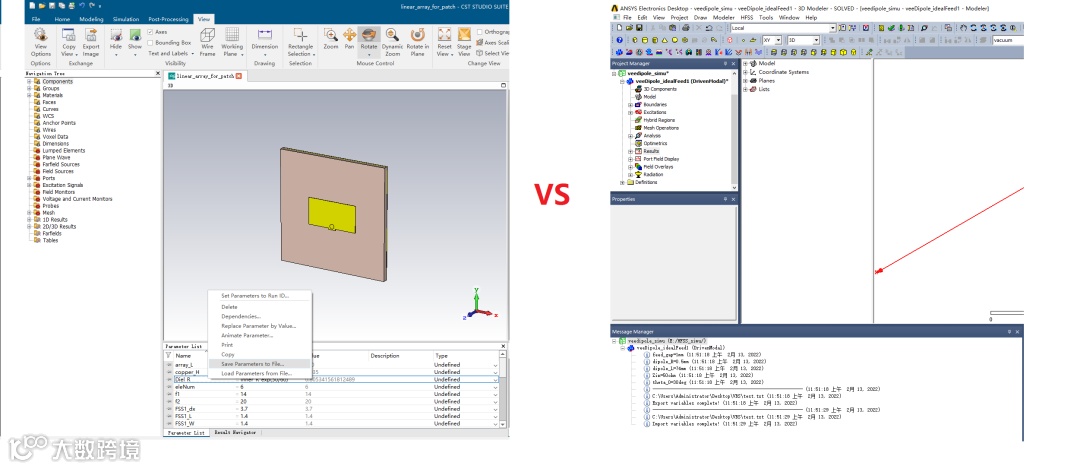Click the undo icon in CST title bar

[x=83, y=6]
